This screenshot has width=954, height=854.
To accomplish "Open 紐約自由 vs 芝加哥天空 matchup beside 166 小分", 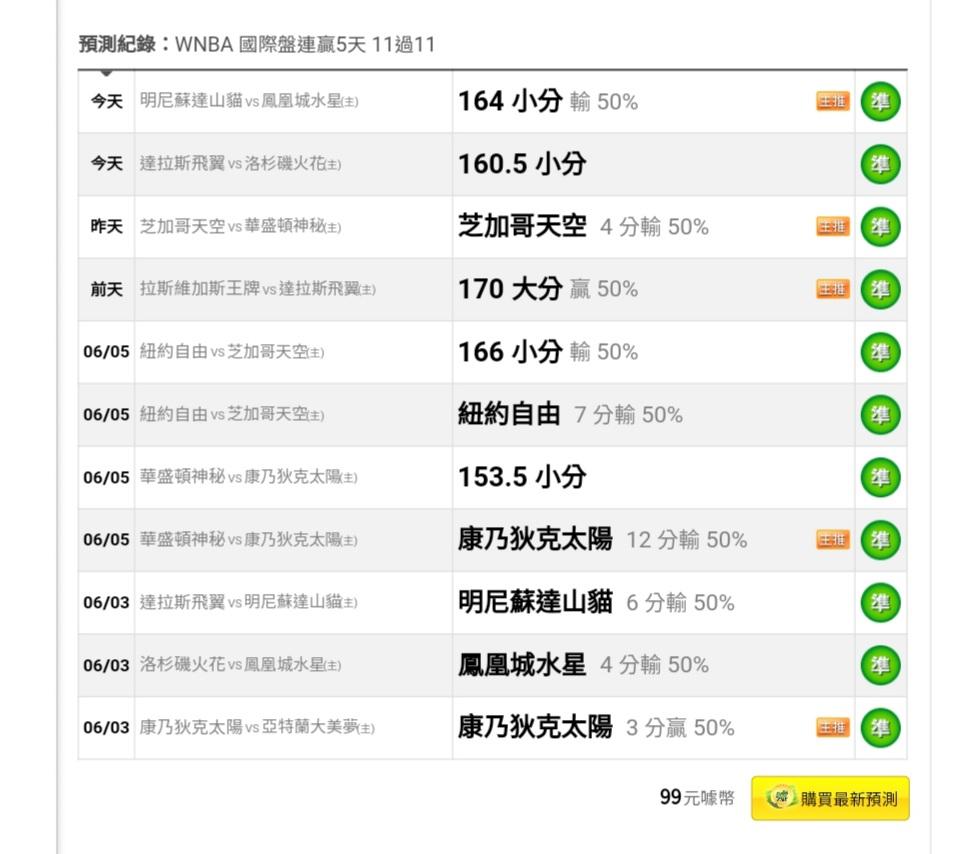I will coord(232,352).
